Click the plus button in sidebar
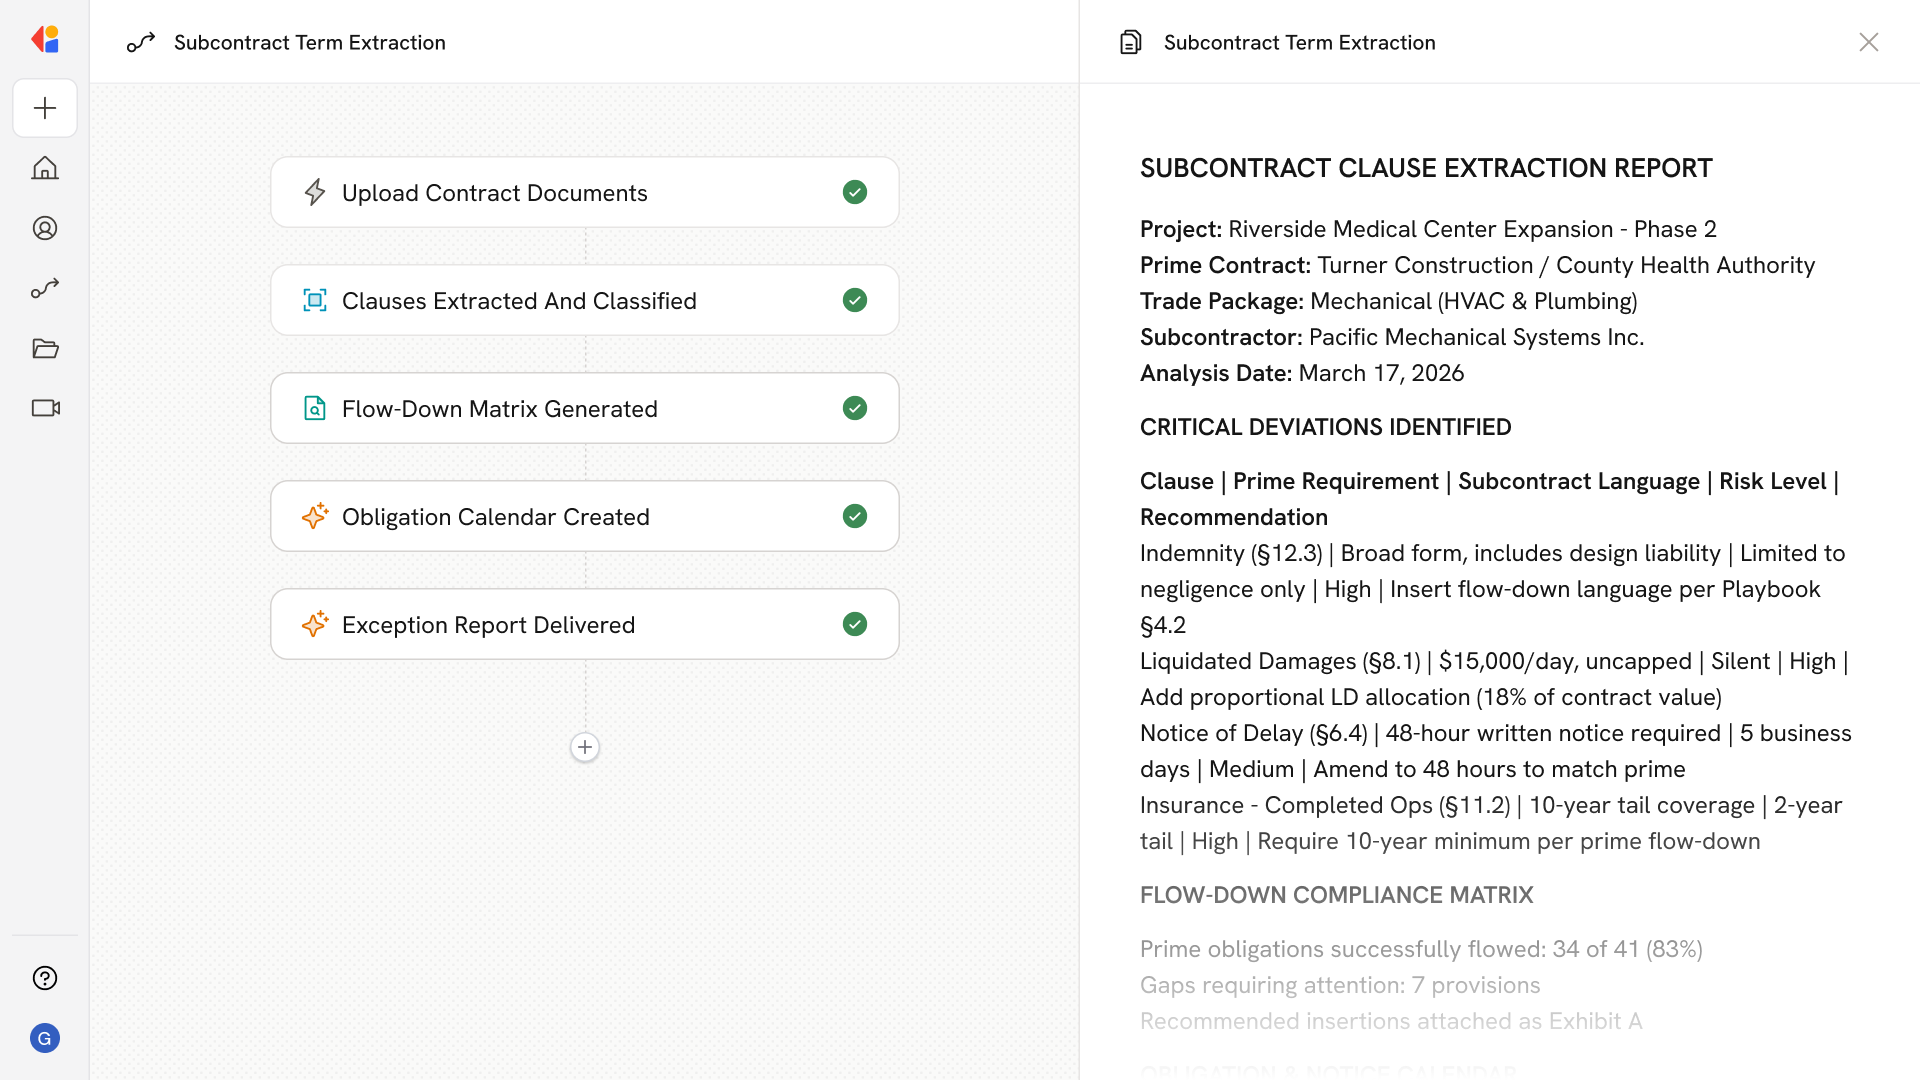 click(45, 108)
